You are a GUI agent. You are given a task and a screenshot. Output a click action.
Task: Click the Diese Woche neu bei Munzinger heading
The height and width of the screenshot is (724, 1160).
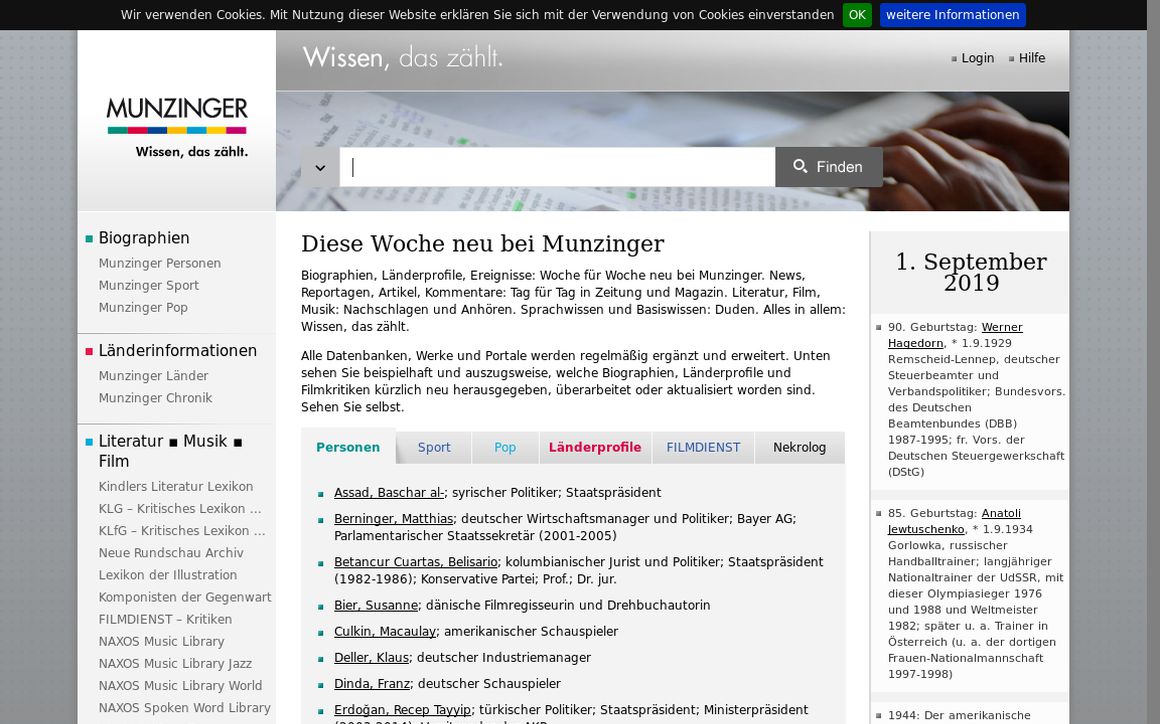(x=482, y=243)
